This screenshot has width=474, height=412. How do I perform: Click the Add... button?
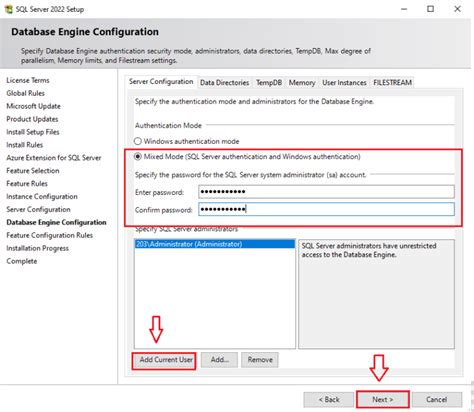[x=219, y=360]
